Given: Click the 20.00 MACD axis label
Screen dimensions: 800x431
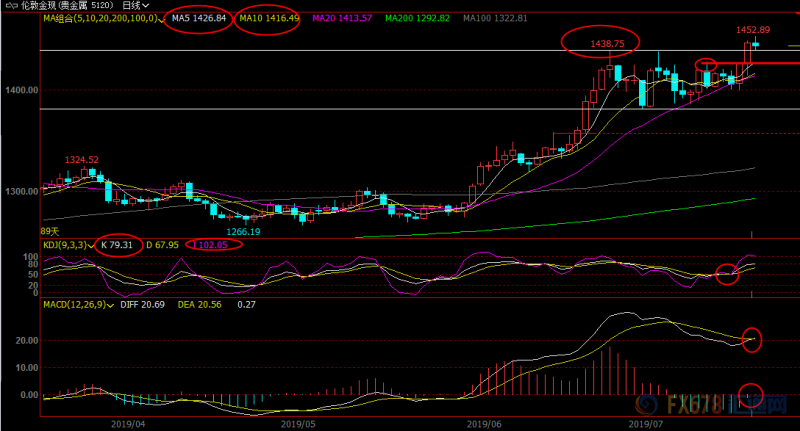Looking at the screenshot, I should click(27, 341).
